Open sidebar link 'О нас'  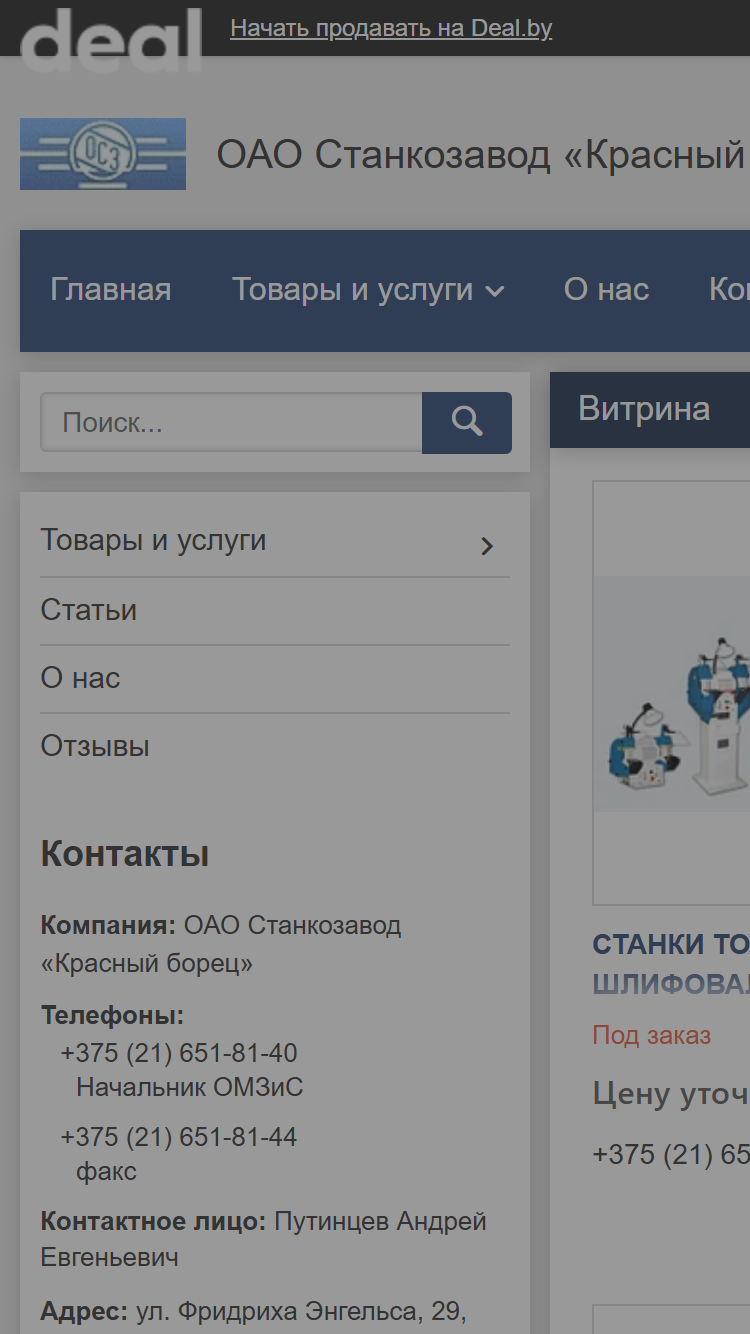point(80,678)
